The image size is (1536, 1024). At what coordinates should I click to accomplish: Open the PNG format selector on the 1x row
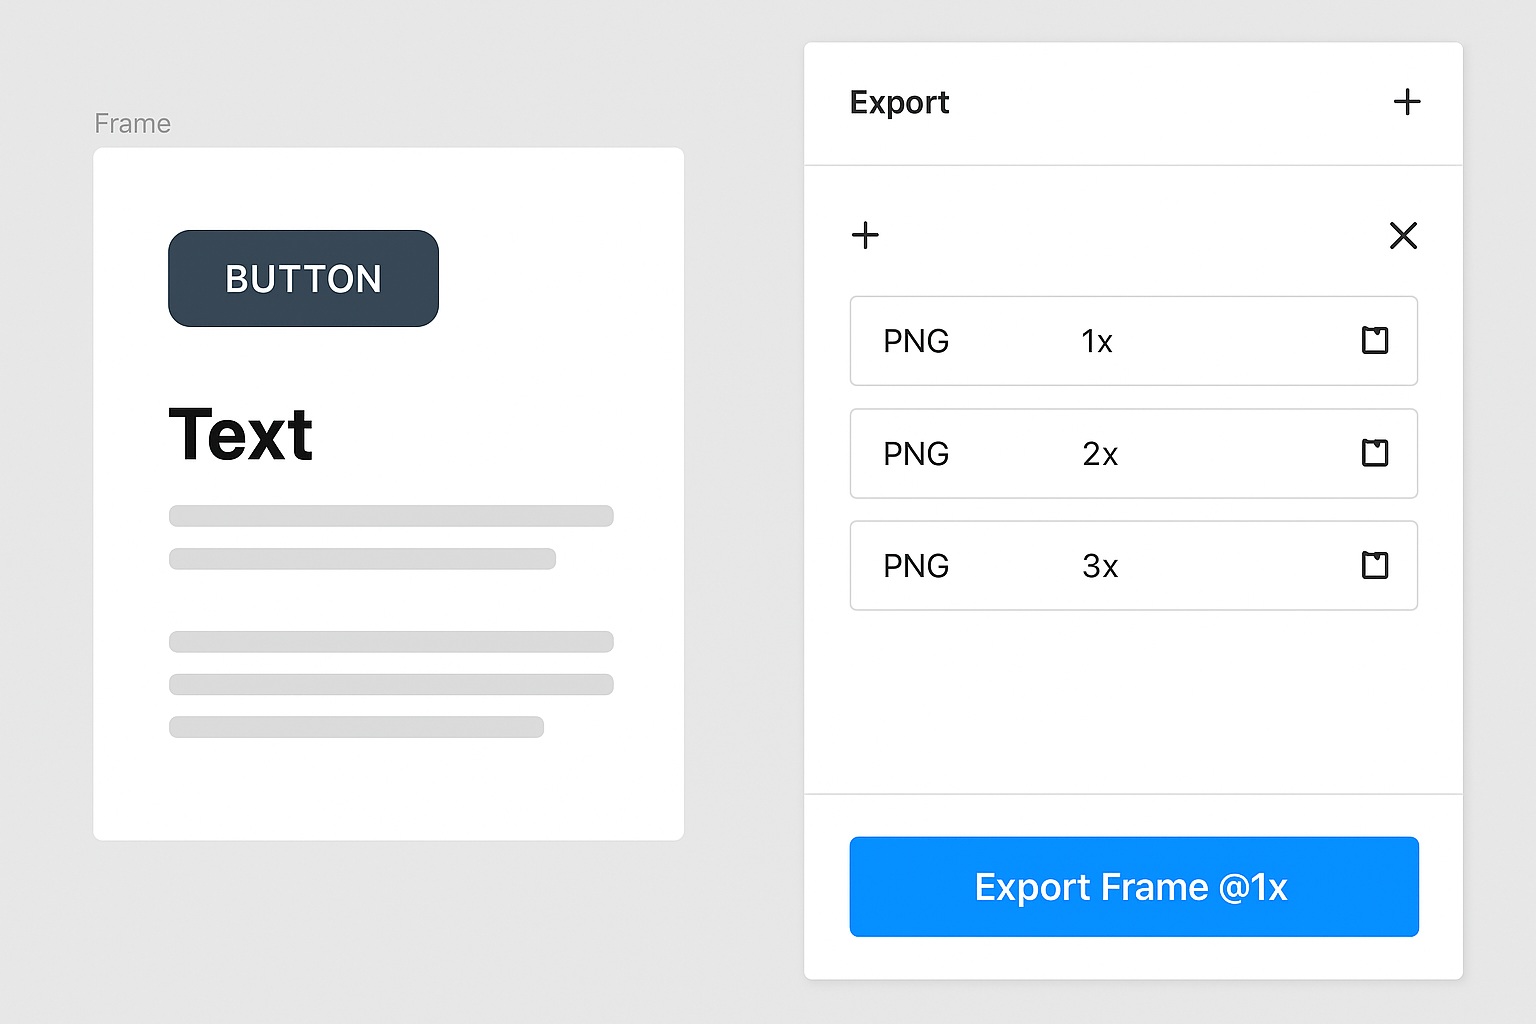(916, 341)
